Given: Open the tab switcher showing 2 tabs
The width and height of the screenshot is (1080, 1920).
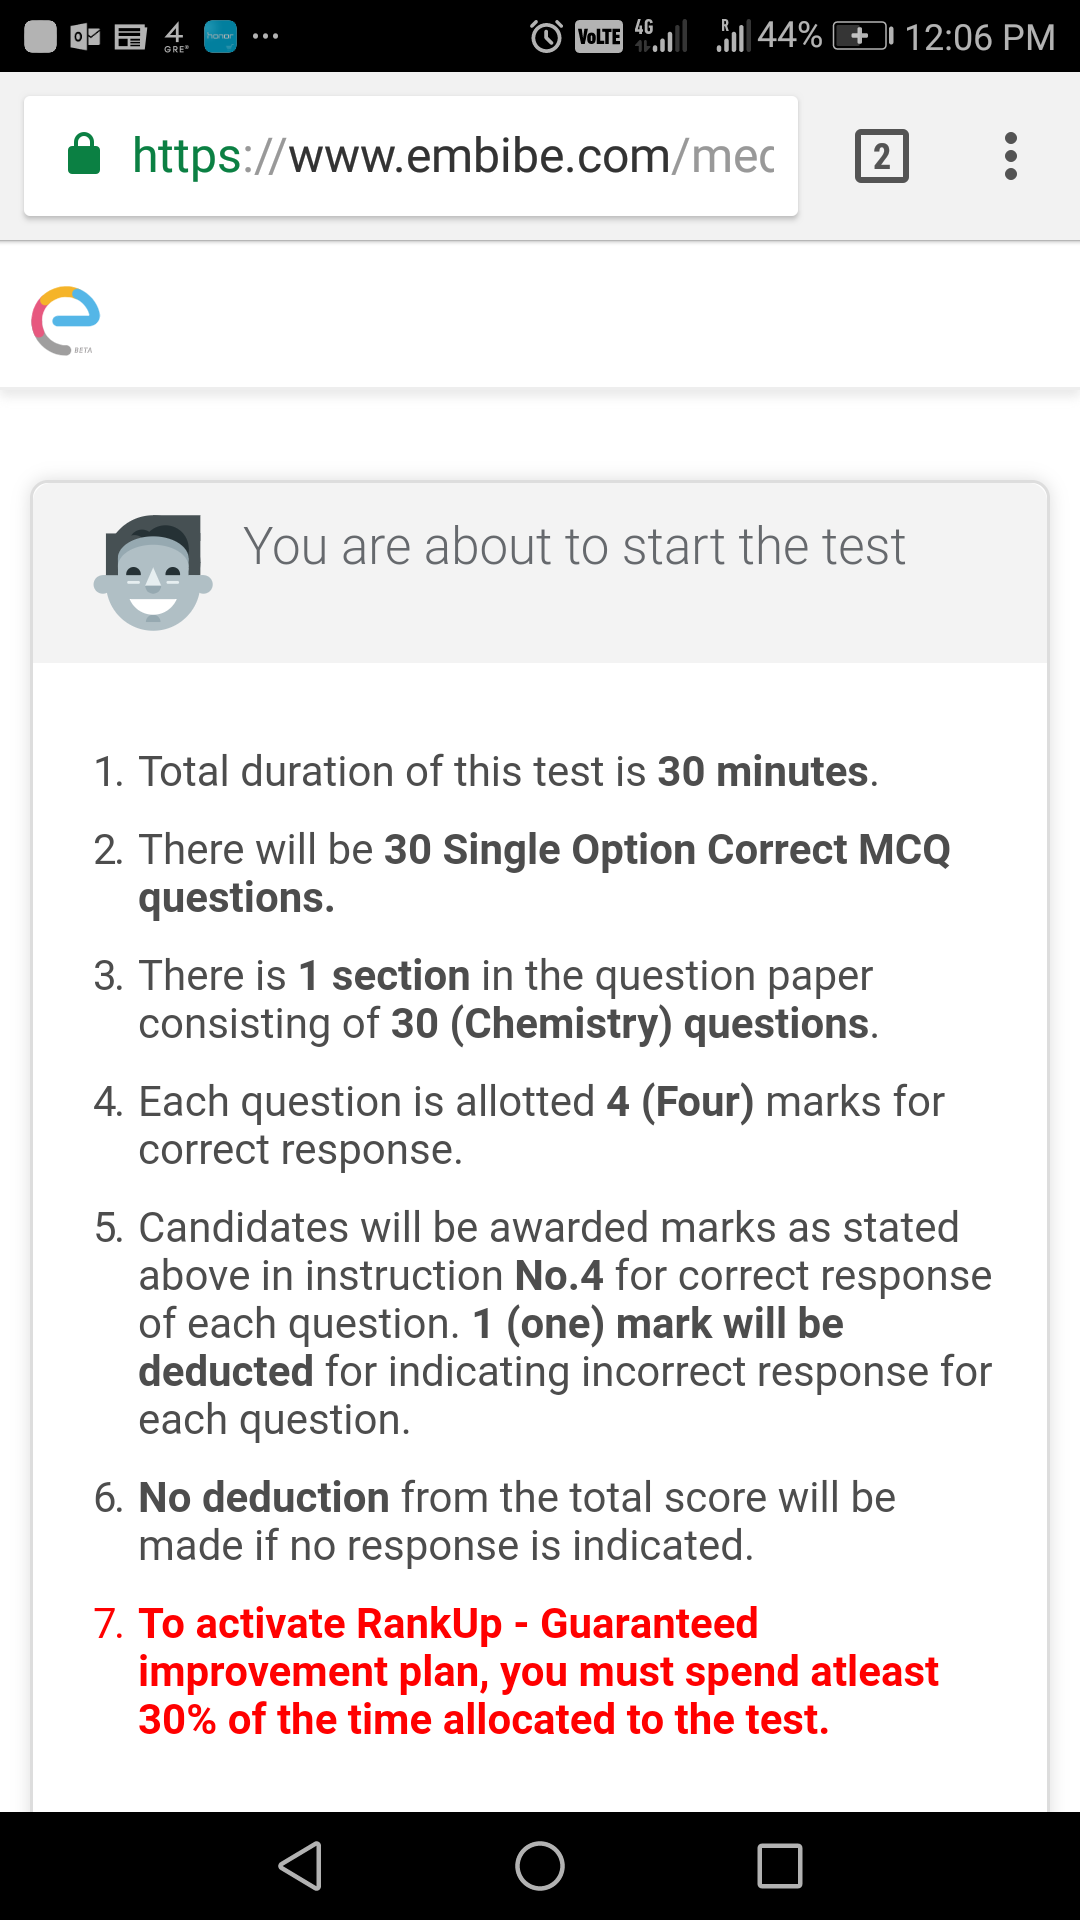Looking at the screenshot, I should point(881,156).
